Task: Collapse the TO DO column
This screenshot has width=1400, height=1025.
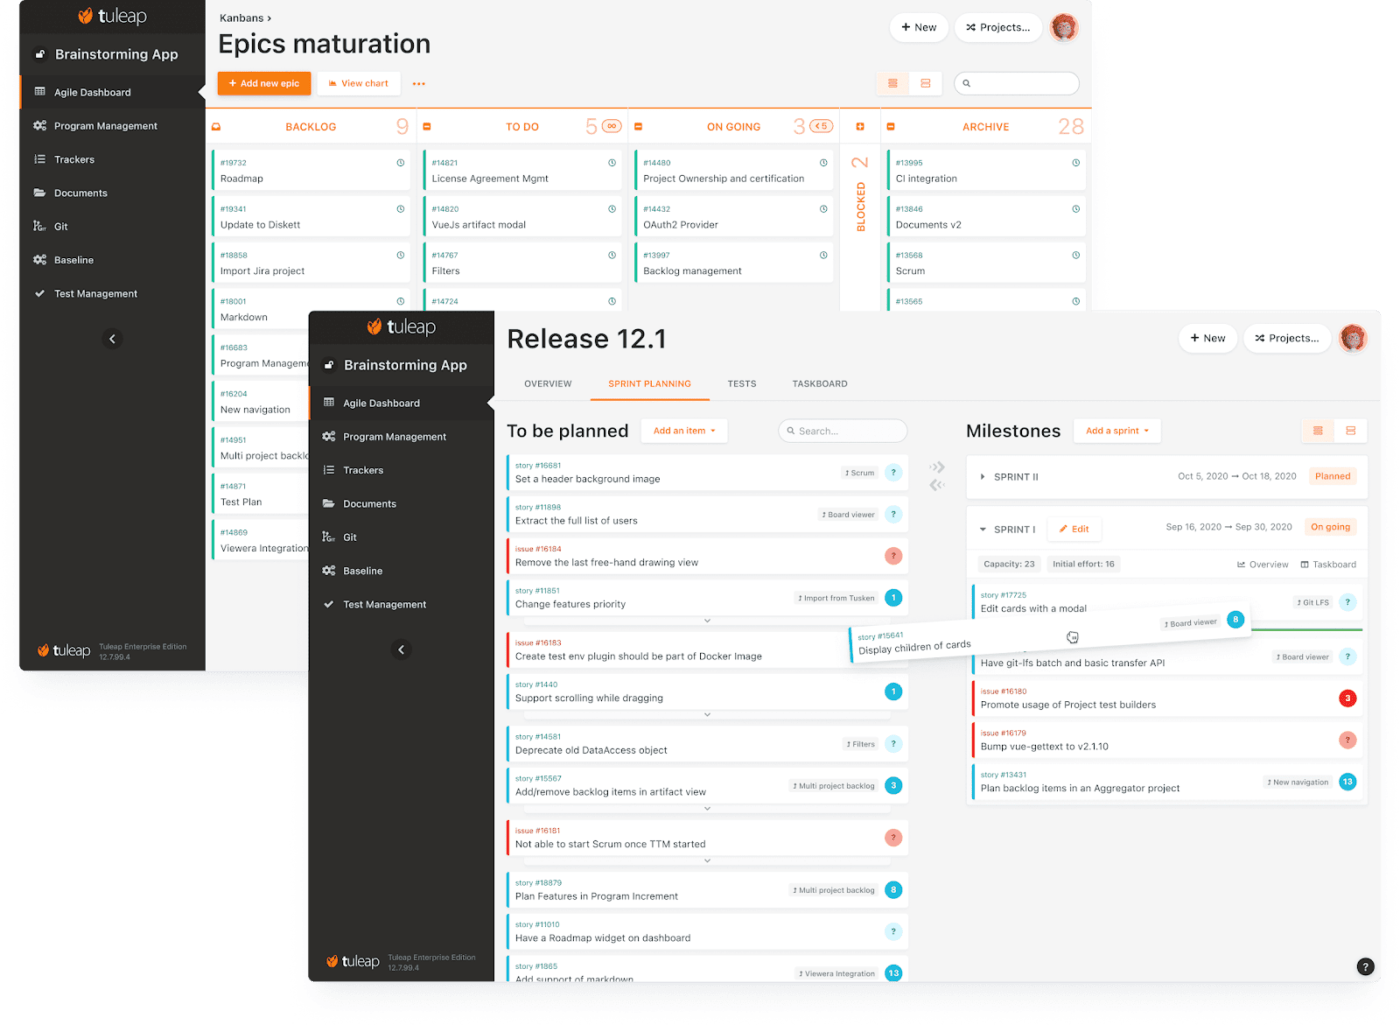Action: coord(427,127)
